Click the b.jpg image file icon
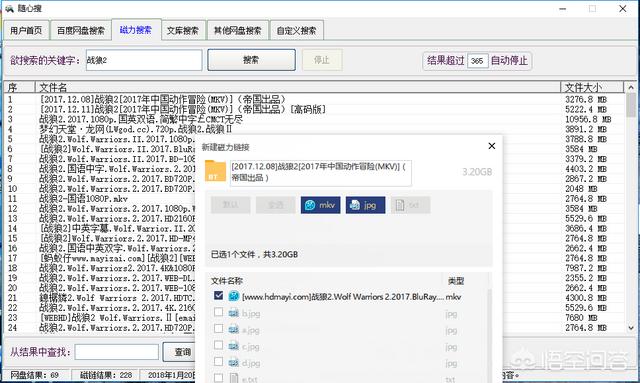The height and width of the screenshot is (383, 640). (233, 313)
